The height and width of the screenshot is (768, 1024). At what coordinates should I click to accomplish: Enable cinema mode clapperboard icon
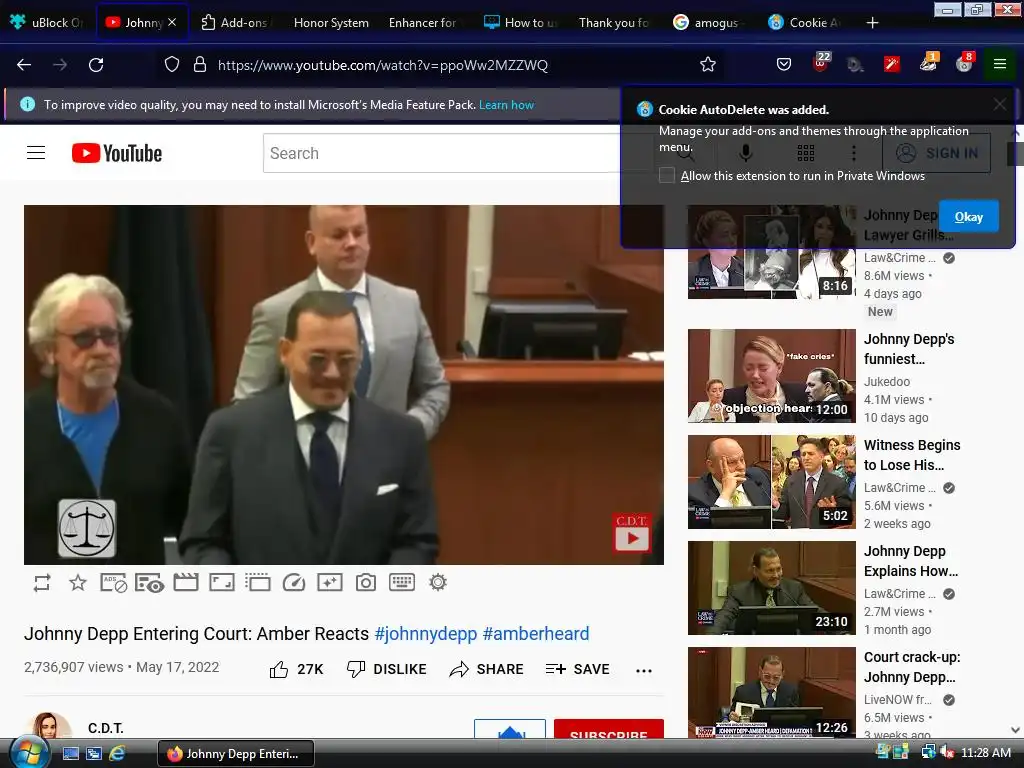point(185,583)
